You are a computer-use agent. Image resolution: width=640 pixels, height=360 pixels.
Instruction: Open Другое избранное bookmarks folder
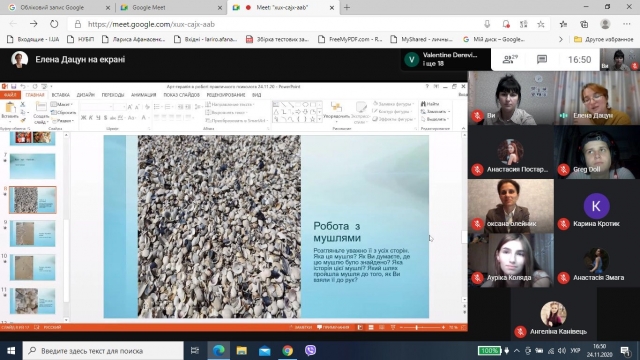tap(603, 40)
